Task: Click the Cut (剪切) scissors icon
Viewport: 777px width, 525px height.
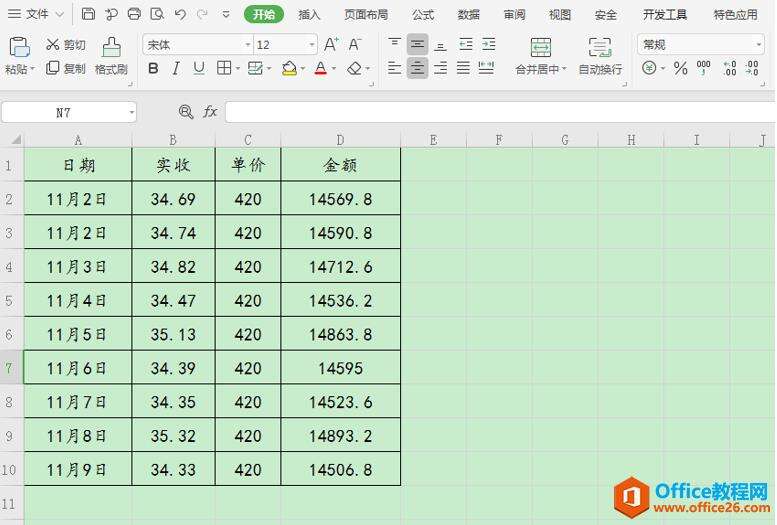Action: [53, 45]
